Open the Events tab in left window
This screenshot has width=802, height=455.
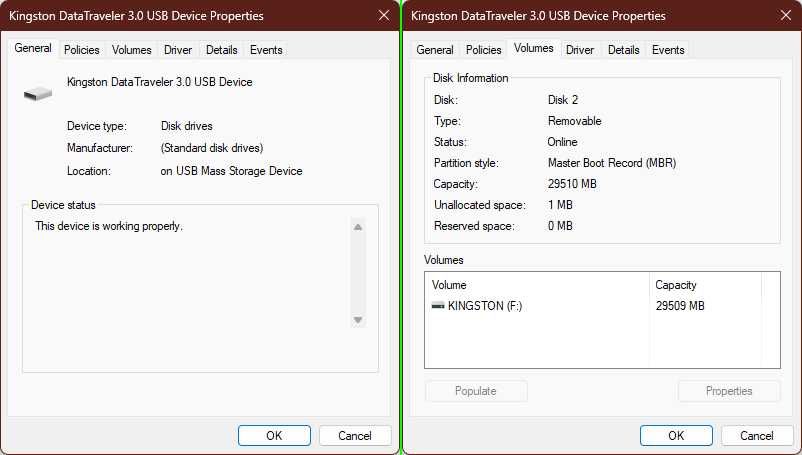pos(266,50)
